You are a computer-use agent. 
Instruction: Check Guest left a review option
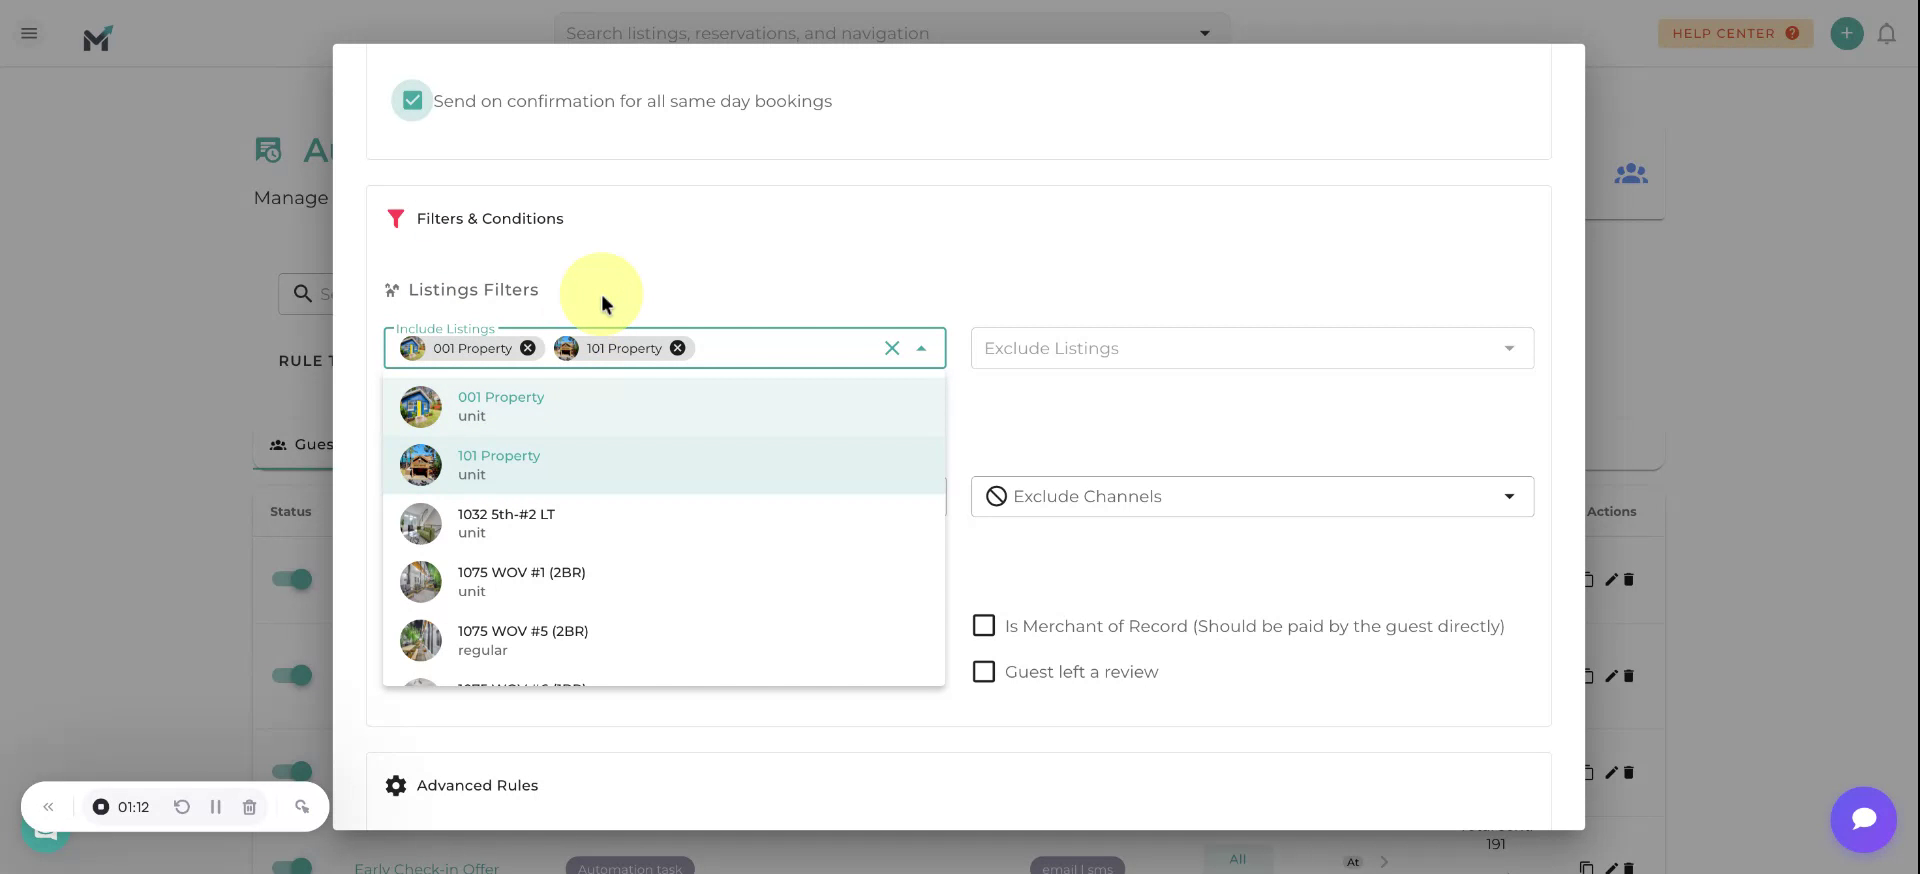984,672
